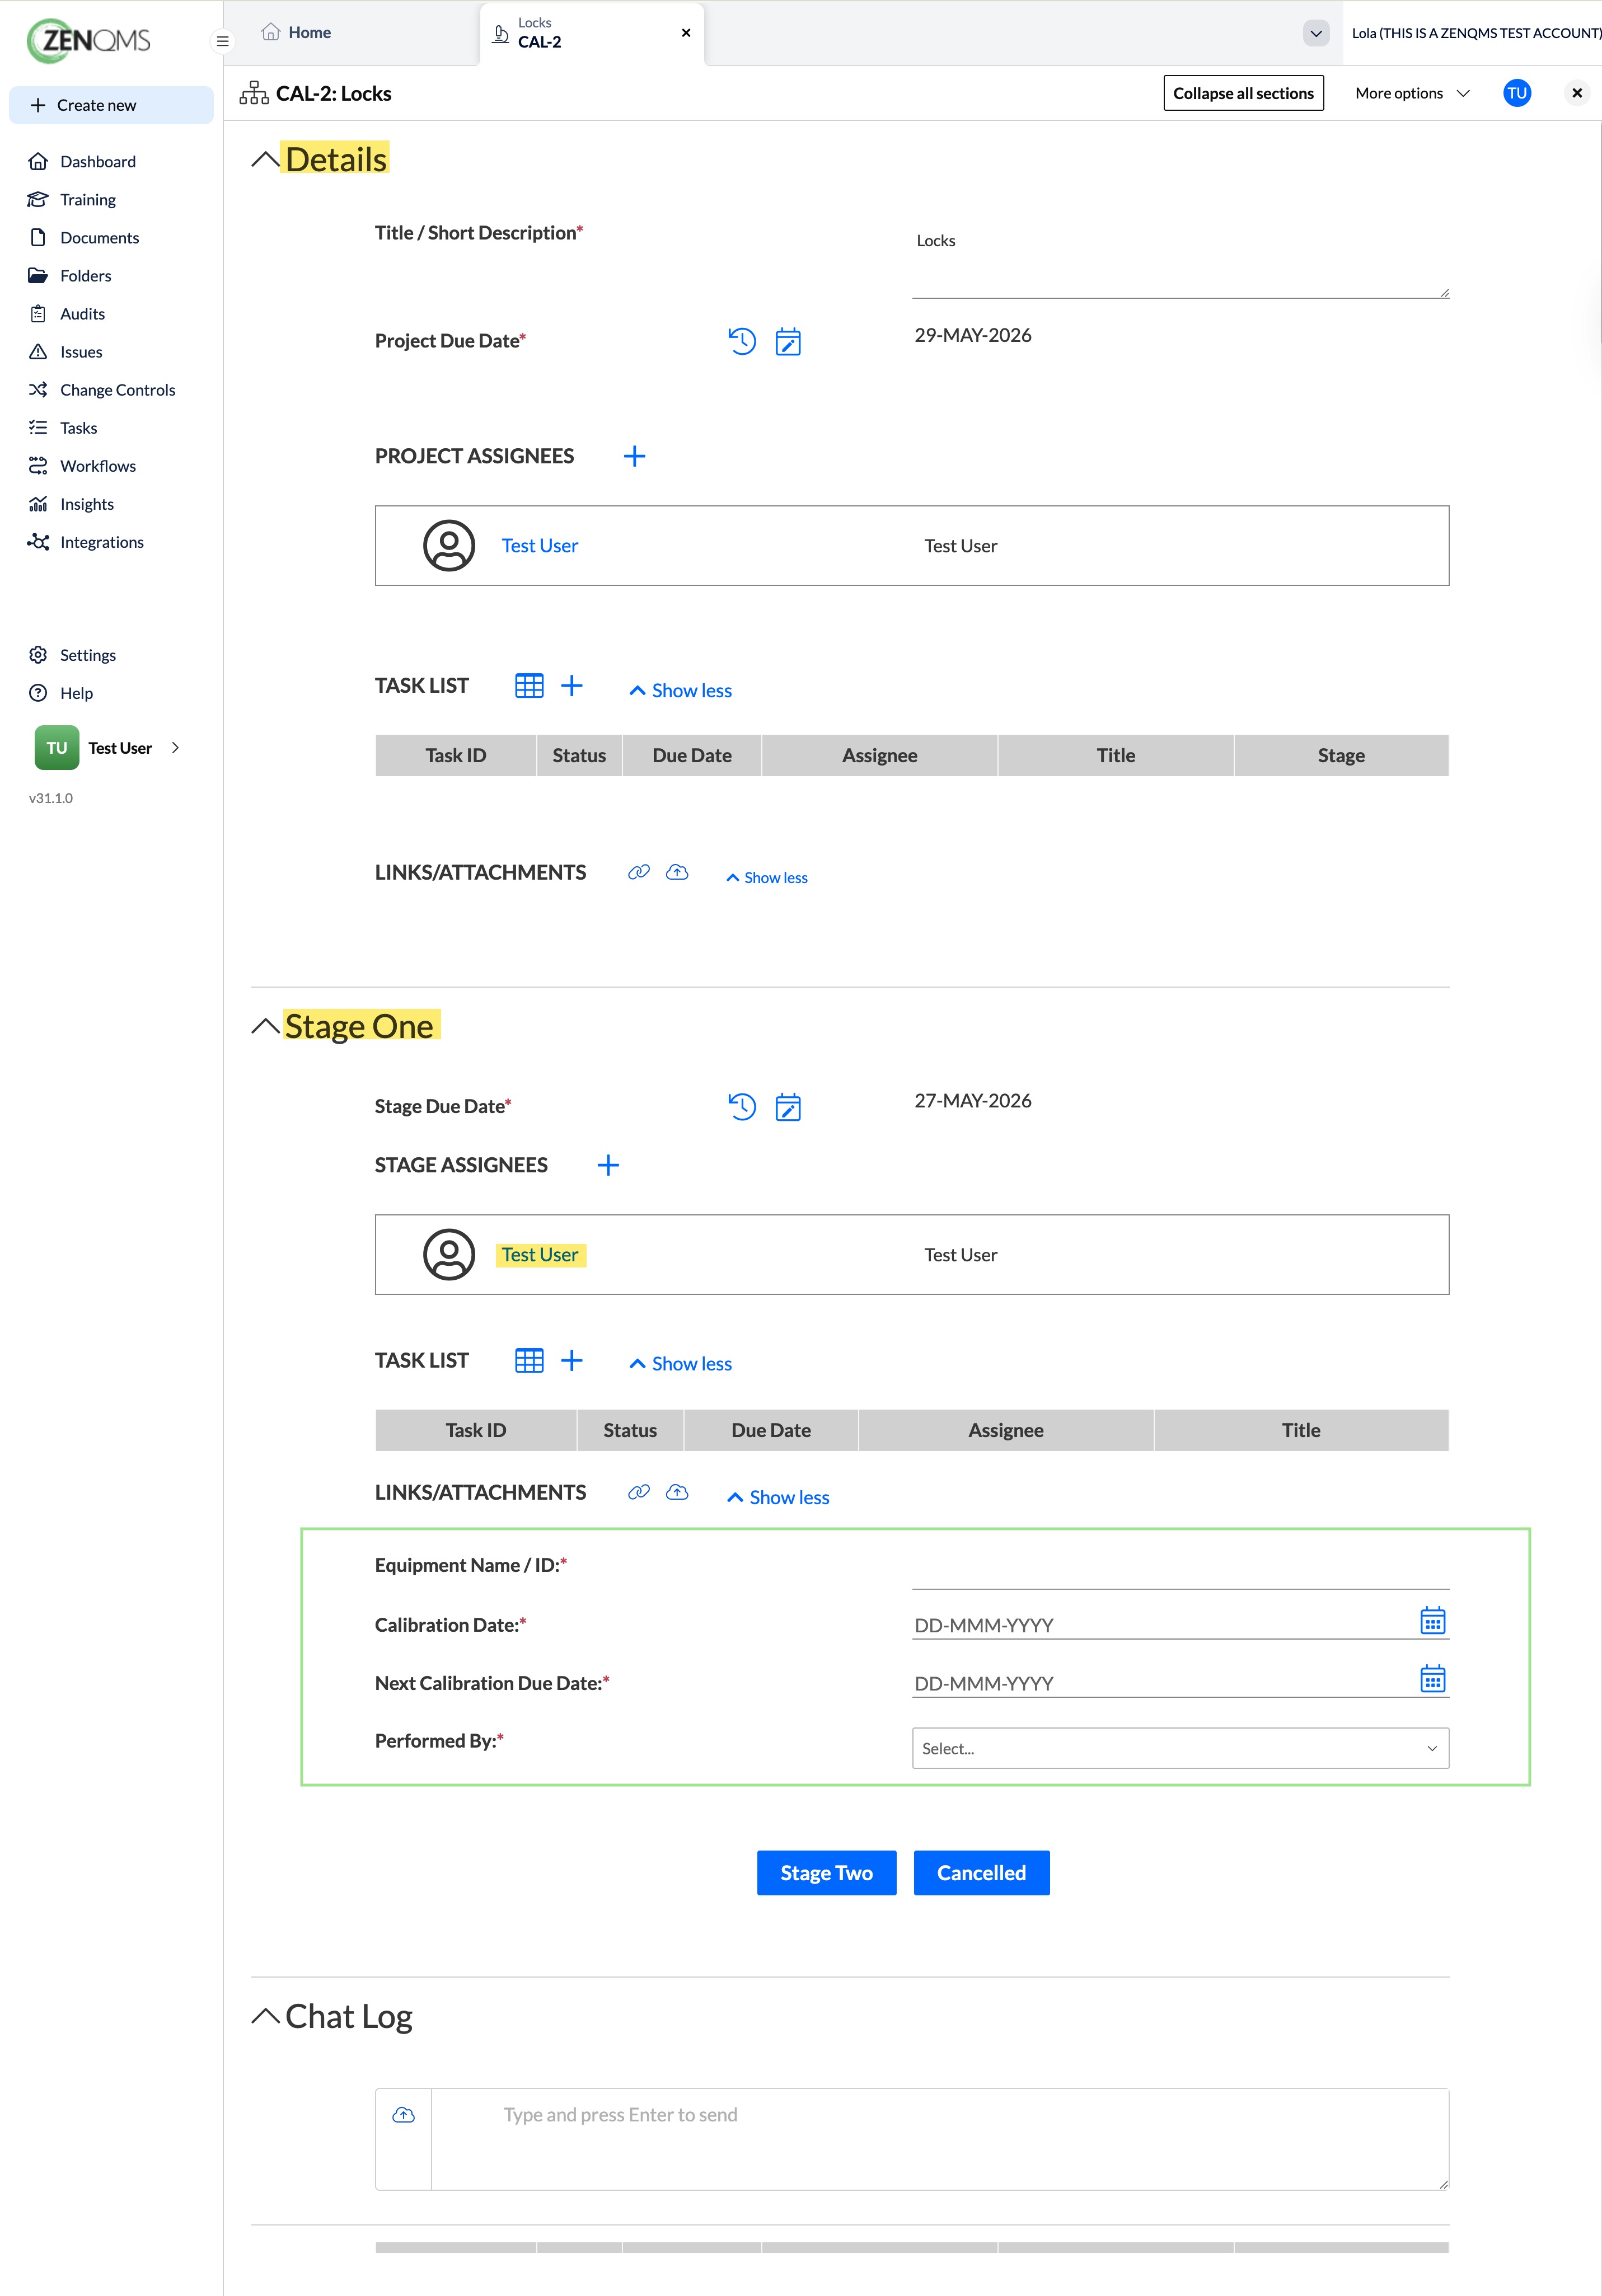Toggle the sidebar hamburger menu
The height and width of the screenshot is (2296, 1602).
[x=223, y=41]
